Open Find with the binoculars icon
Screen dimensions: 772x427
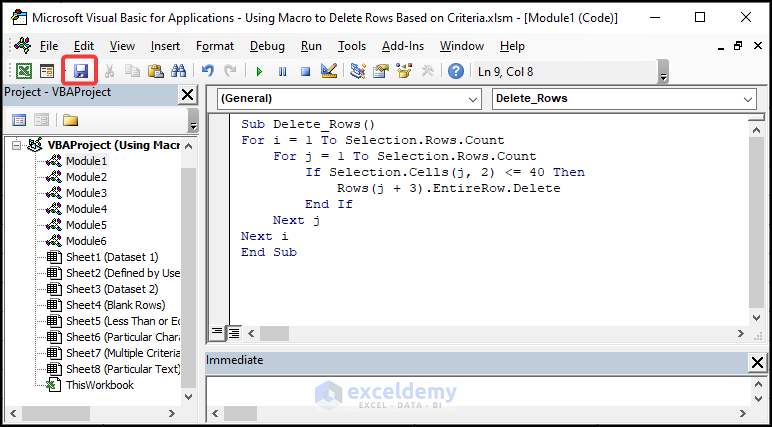pyautogui.click(x=178, y=71)
